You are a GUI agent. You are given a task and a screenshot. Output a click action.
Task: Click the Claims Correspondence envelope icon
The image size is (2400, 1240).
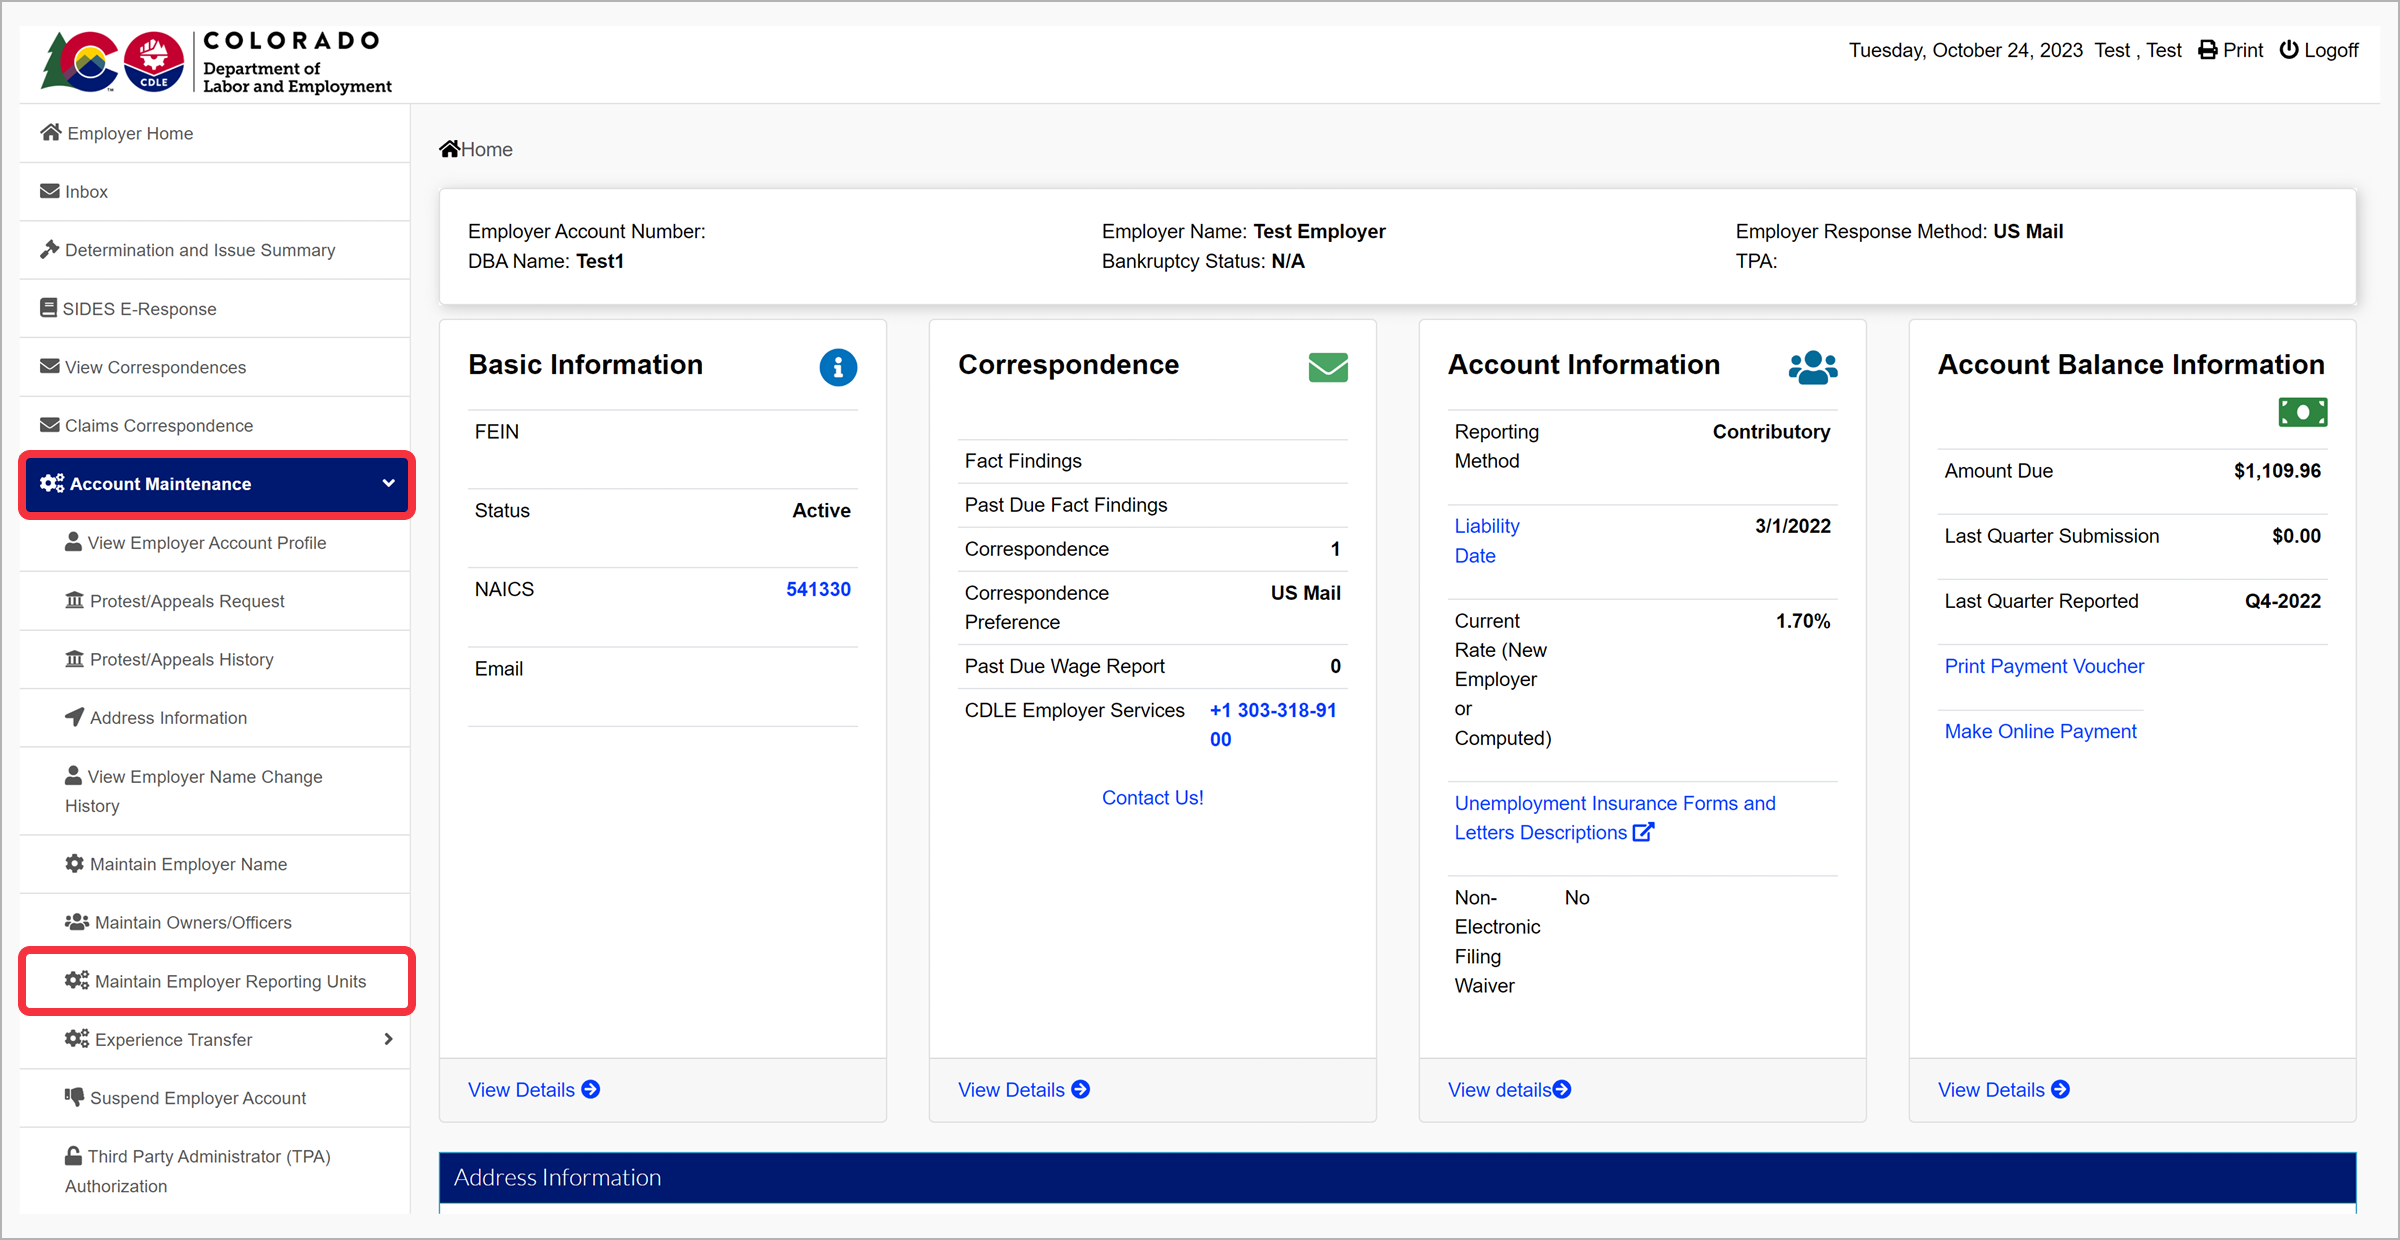click(50, 424)
